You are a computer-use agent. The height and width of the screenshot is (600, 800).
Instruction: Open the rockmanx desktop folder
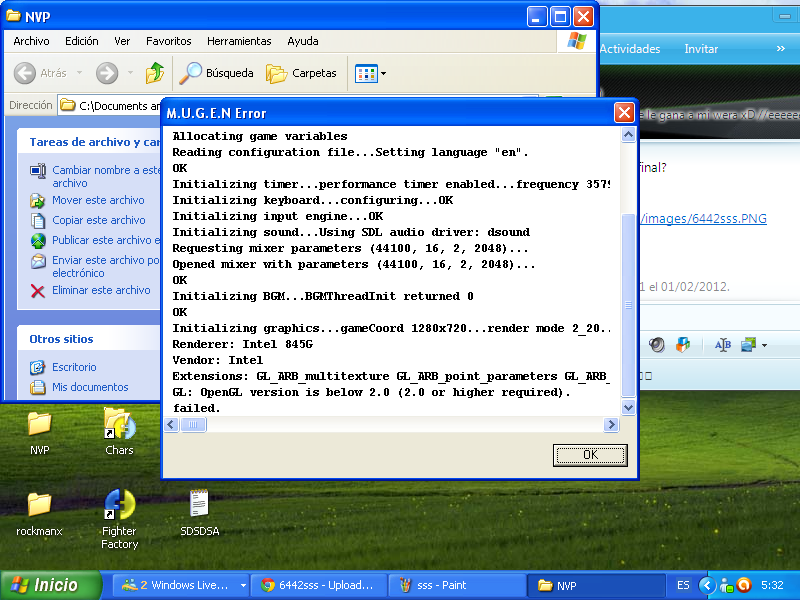point(39,504)
